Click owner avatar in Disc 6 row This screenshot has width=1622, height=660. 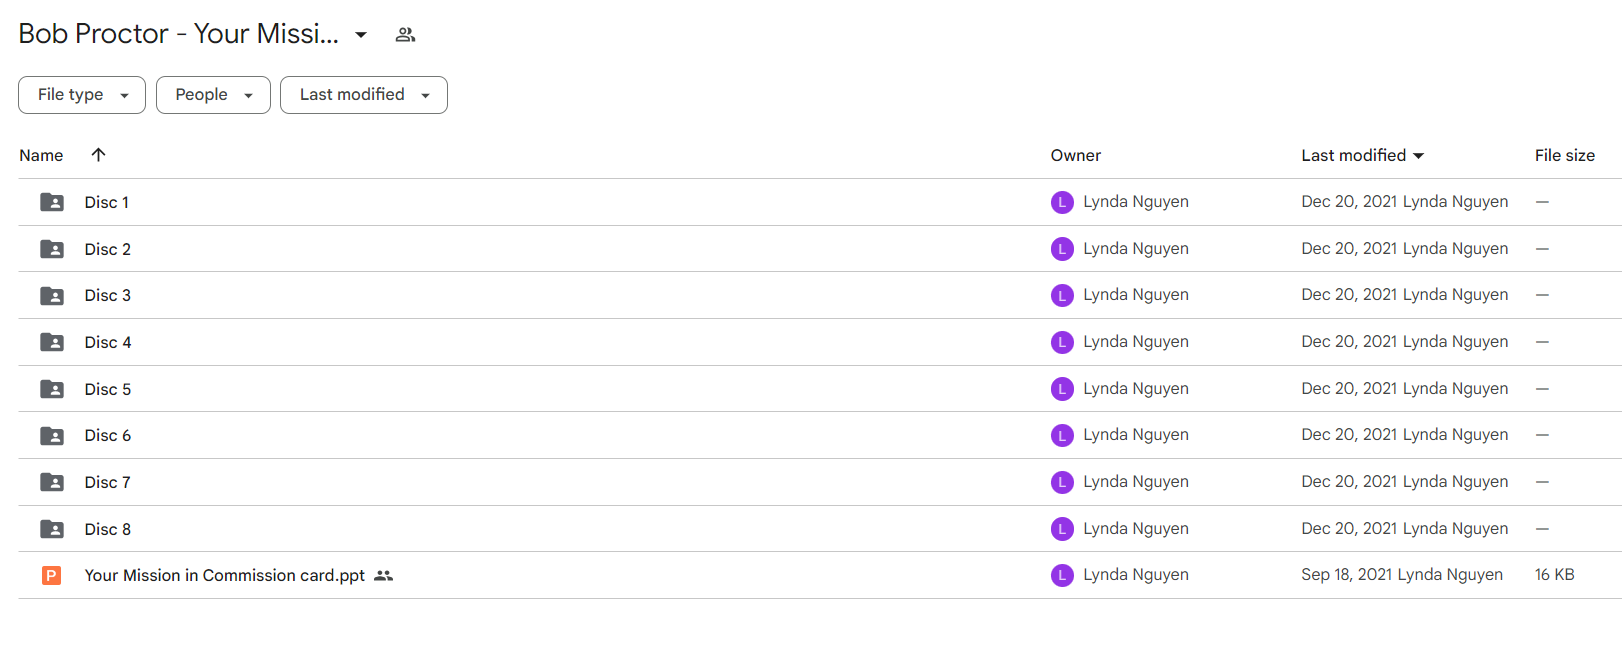pyautogui.click(x=1062, y=435)
